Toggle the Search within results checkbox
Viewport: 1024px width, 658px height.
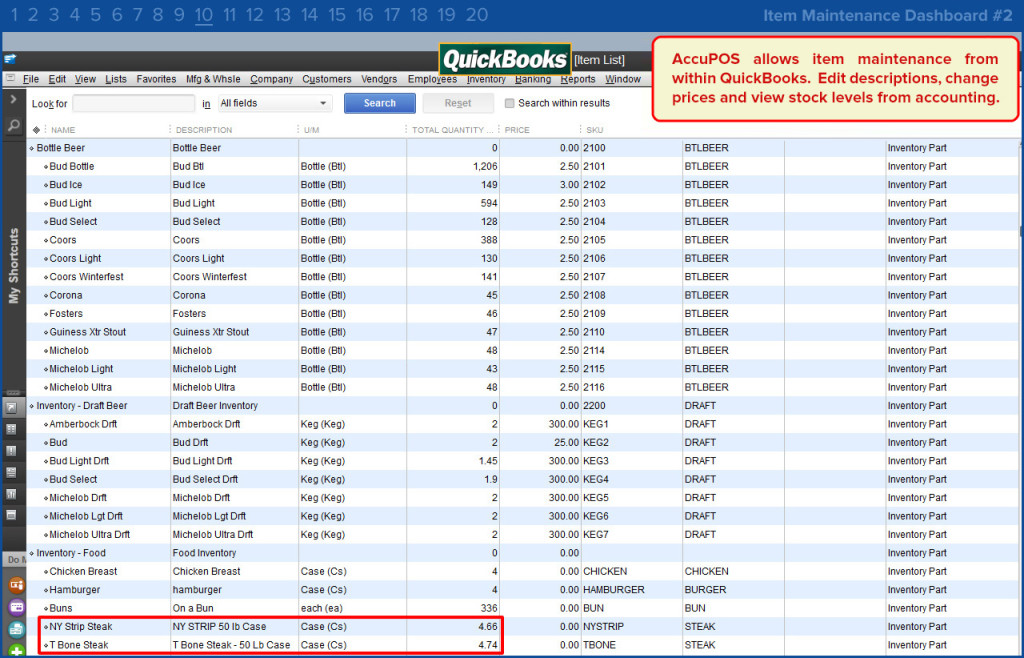click(x=509, y=103)
